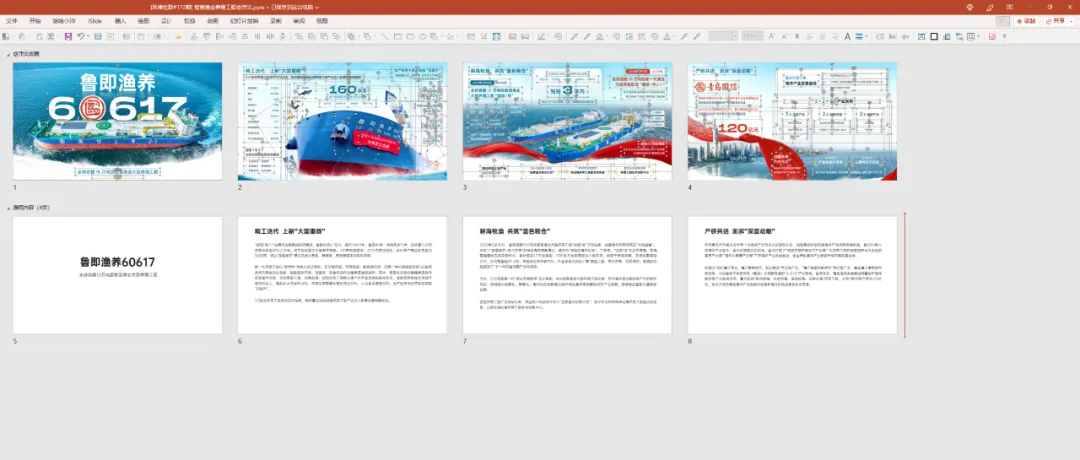
Task: Open the comments pane icon
Action: (x=1003, y=21)
